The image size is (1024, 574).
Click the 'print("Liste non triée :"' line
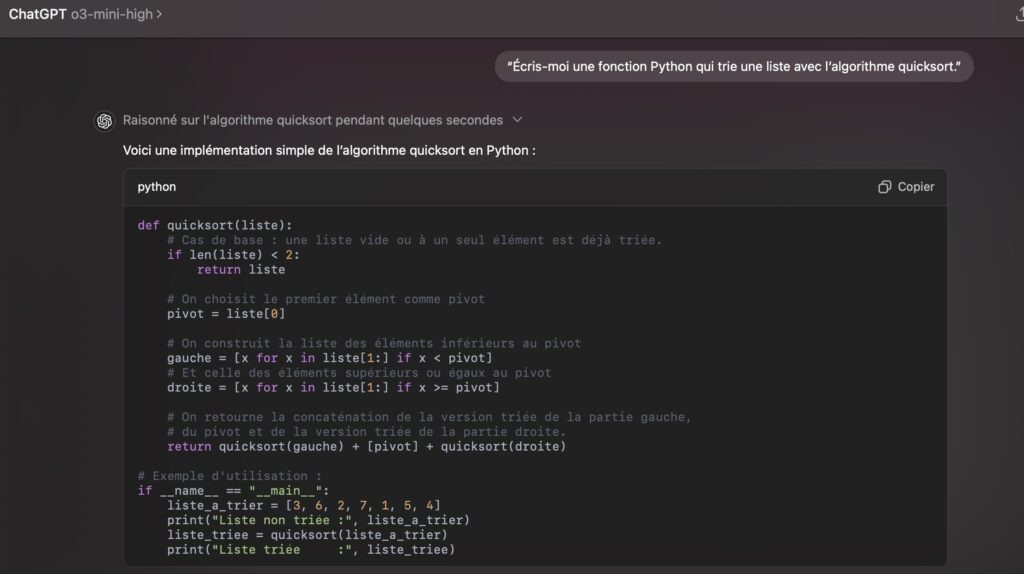318,520
